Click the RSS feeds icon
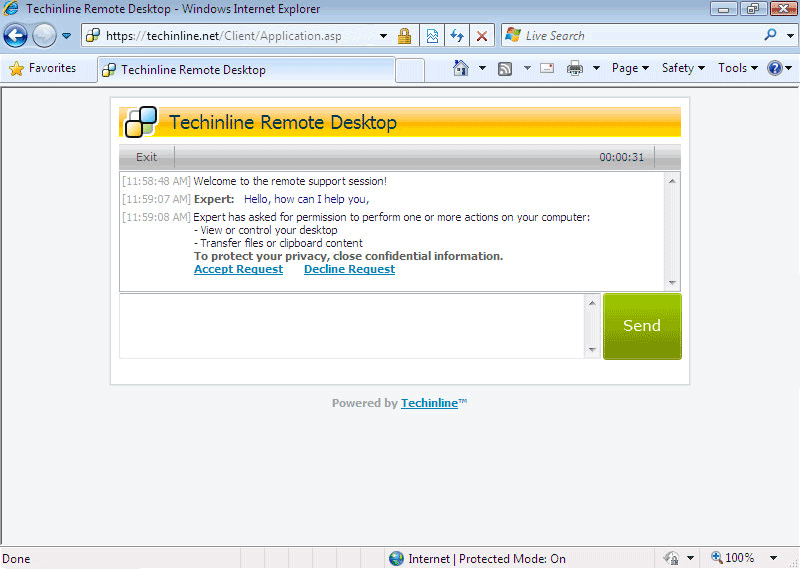The height and width of the screenshot is (569, 800). [505, 68]
